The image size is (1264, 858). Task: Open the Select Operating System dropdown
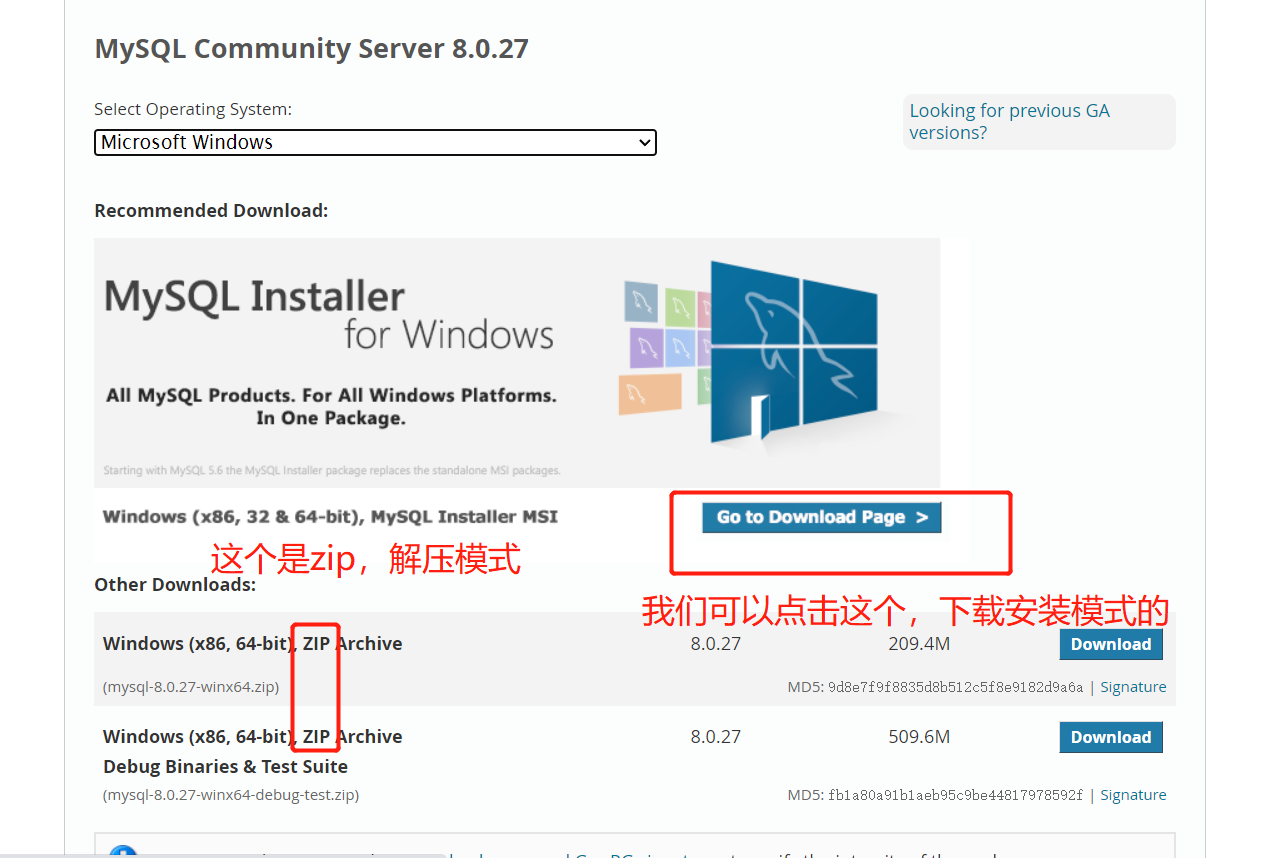click(375, 142)
